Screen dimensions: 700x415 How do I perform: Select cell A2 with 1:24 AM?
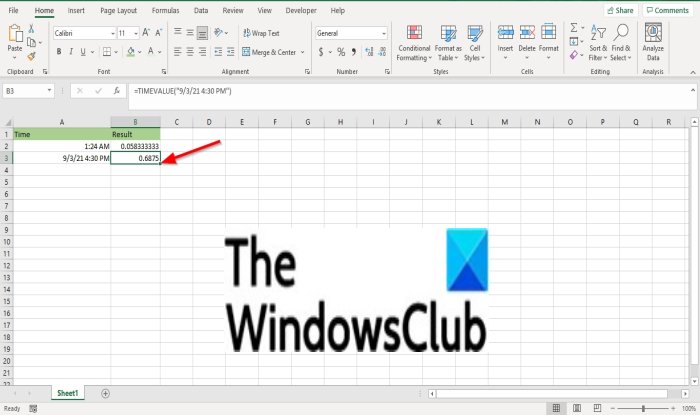[x=62, y=146]
